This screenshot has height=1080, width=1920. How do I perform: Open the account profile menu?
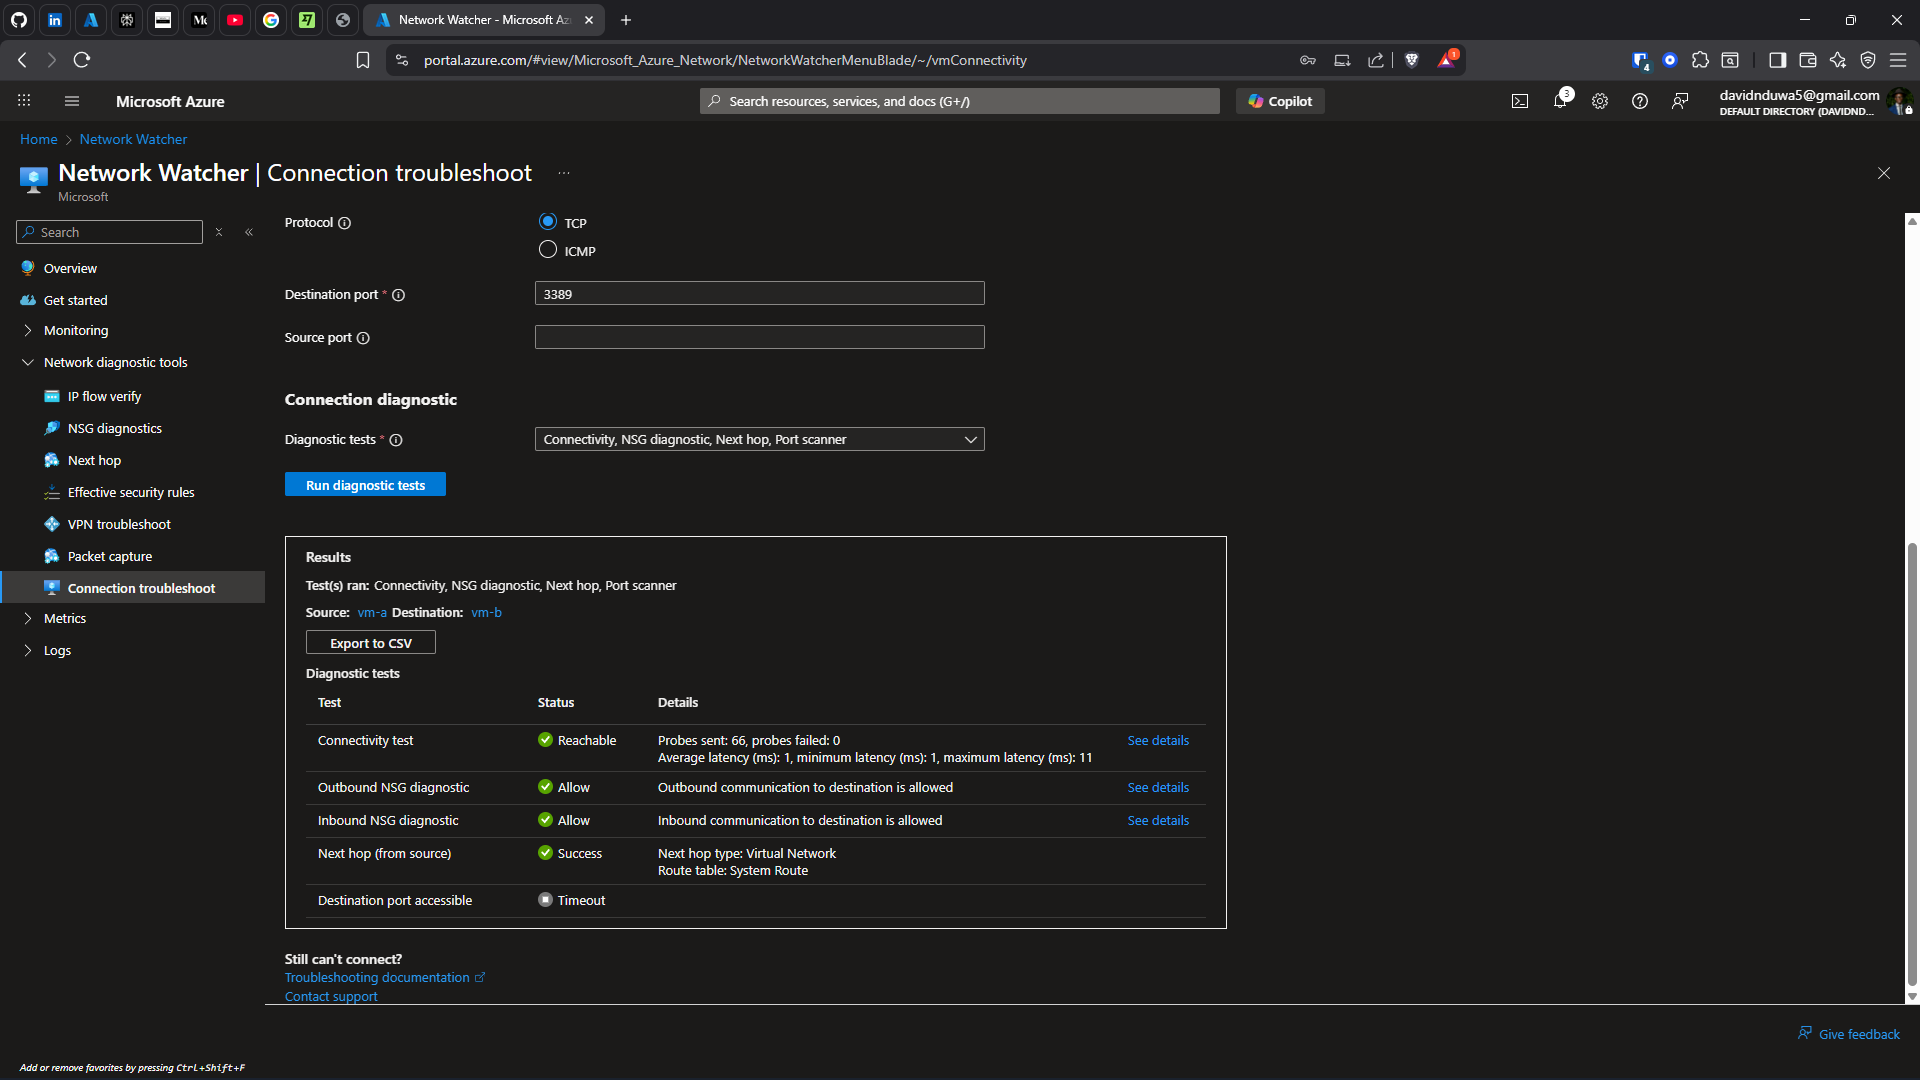(x=1815, y=101)
